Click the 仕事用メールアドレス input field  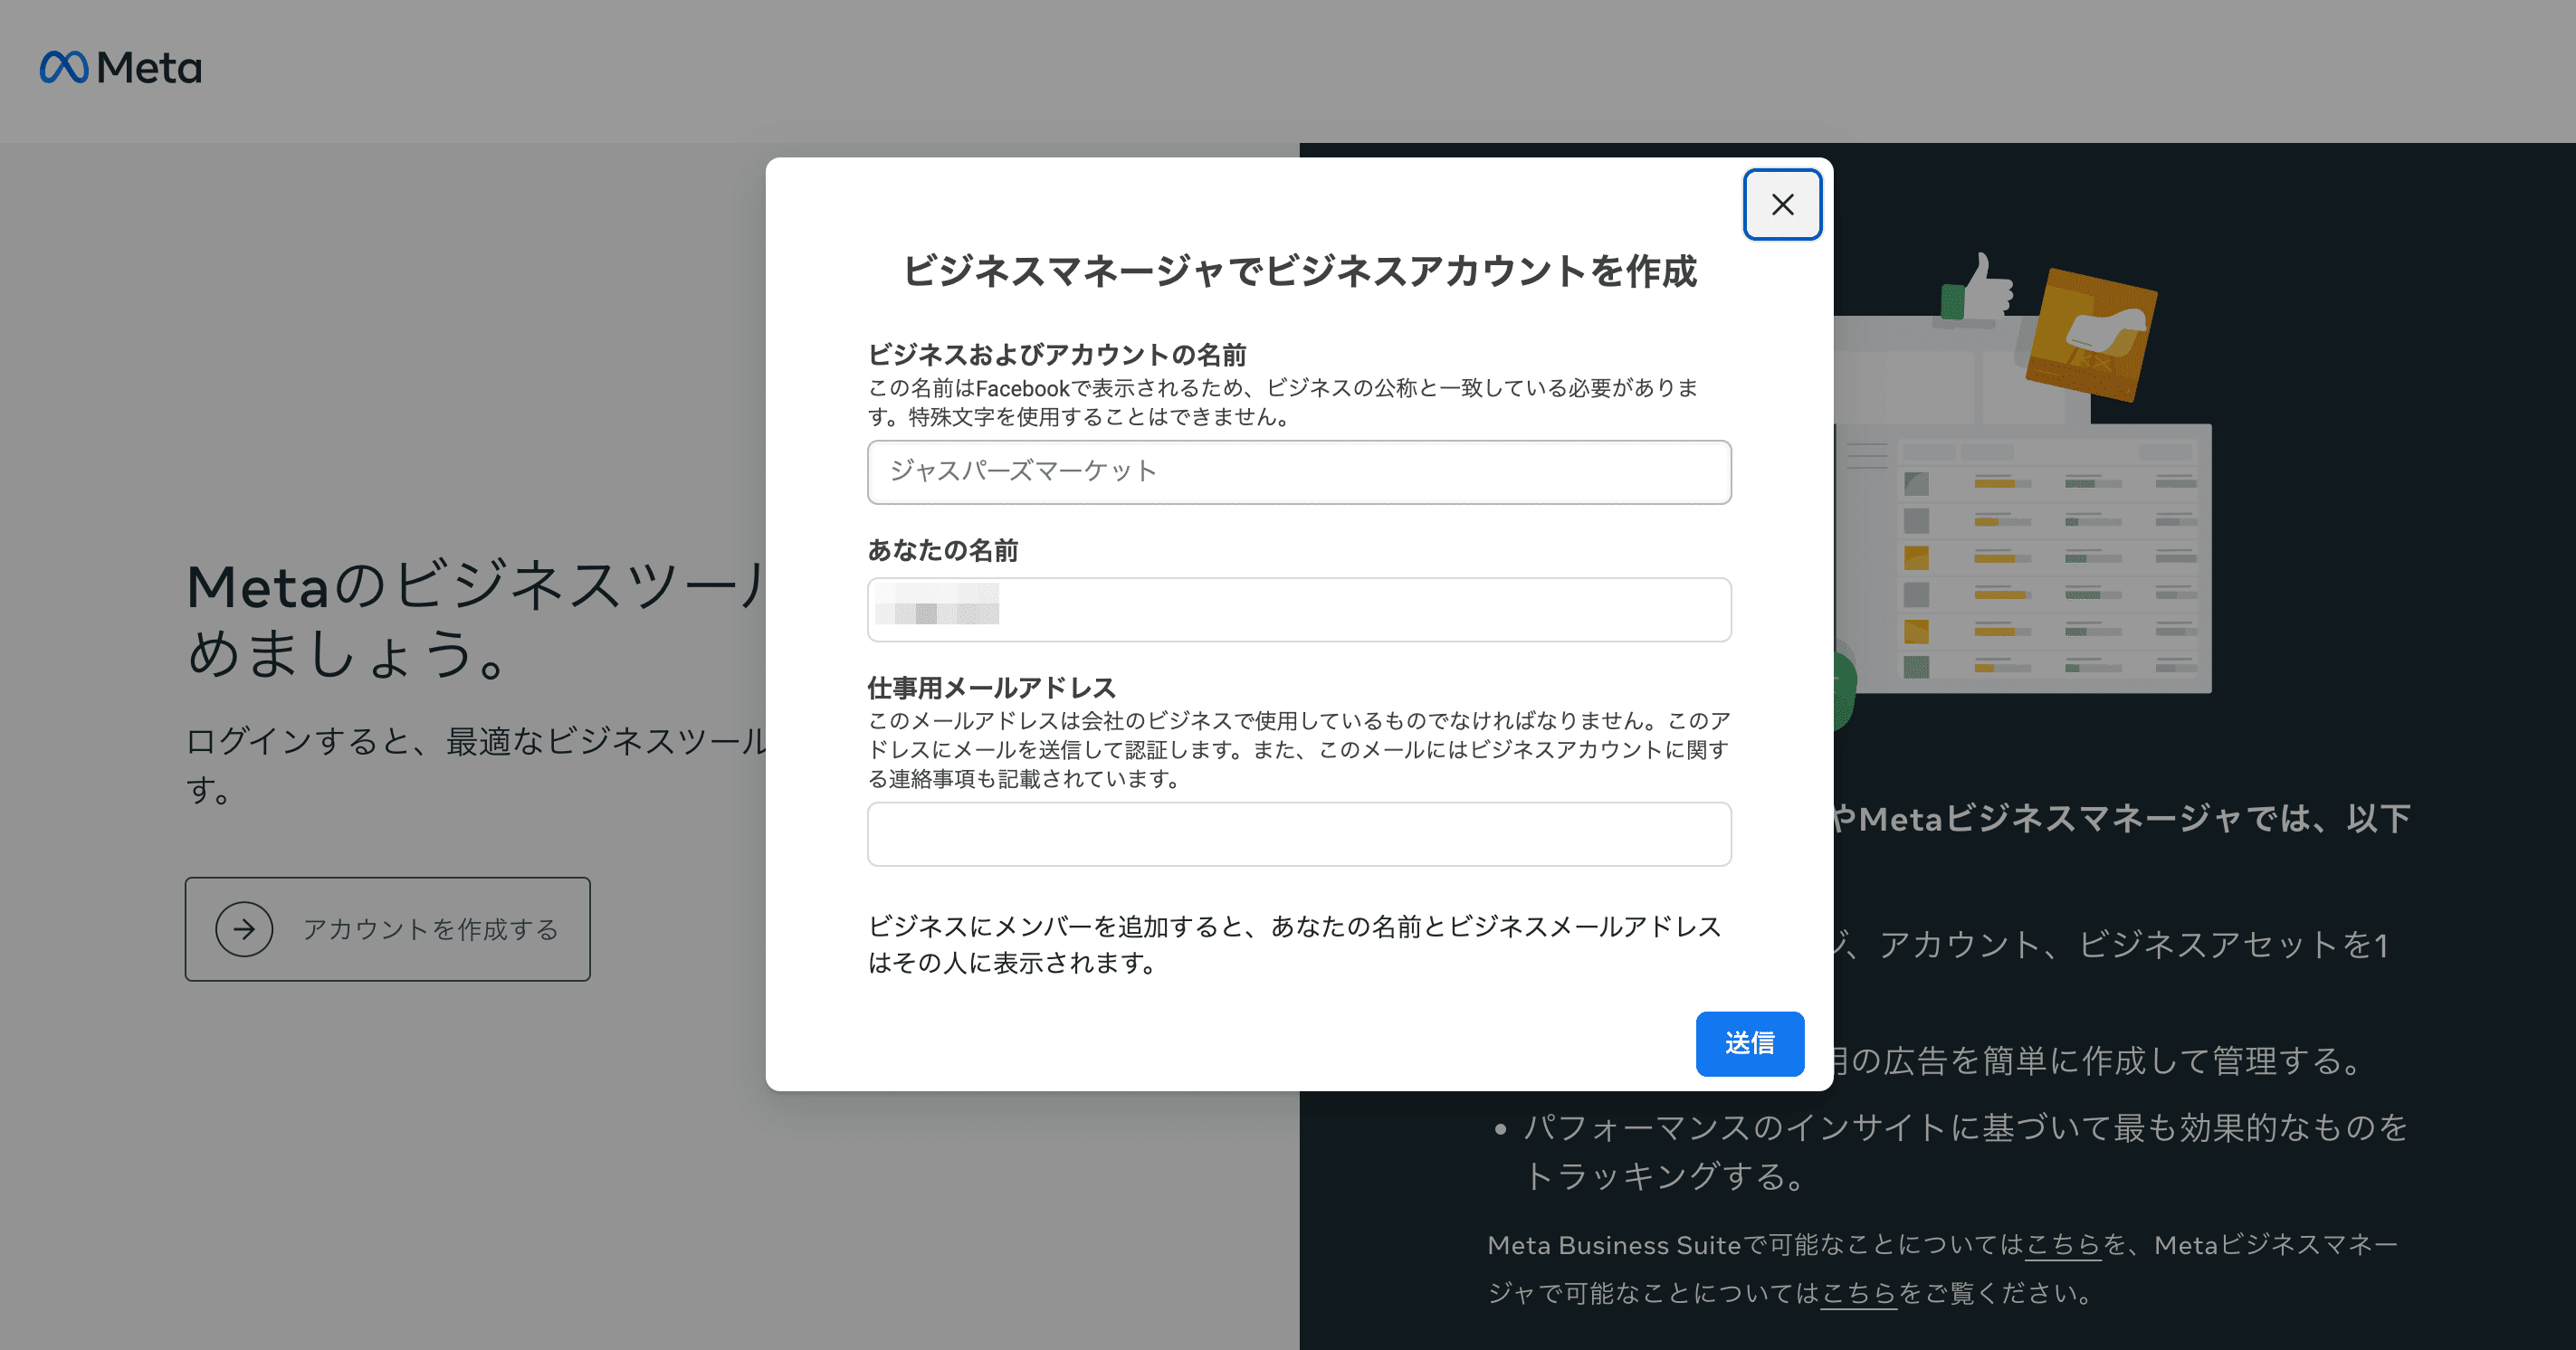pos(1299,834)
